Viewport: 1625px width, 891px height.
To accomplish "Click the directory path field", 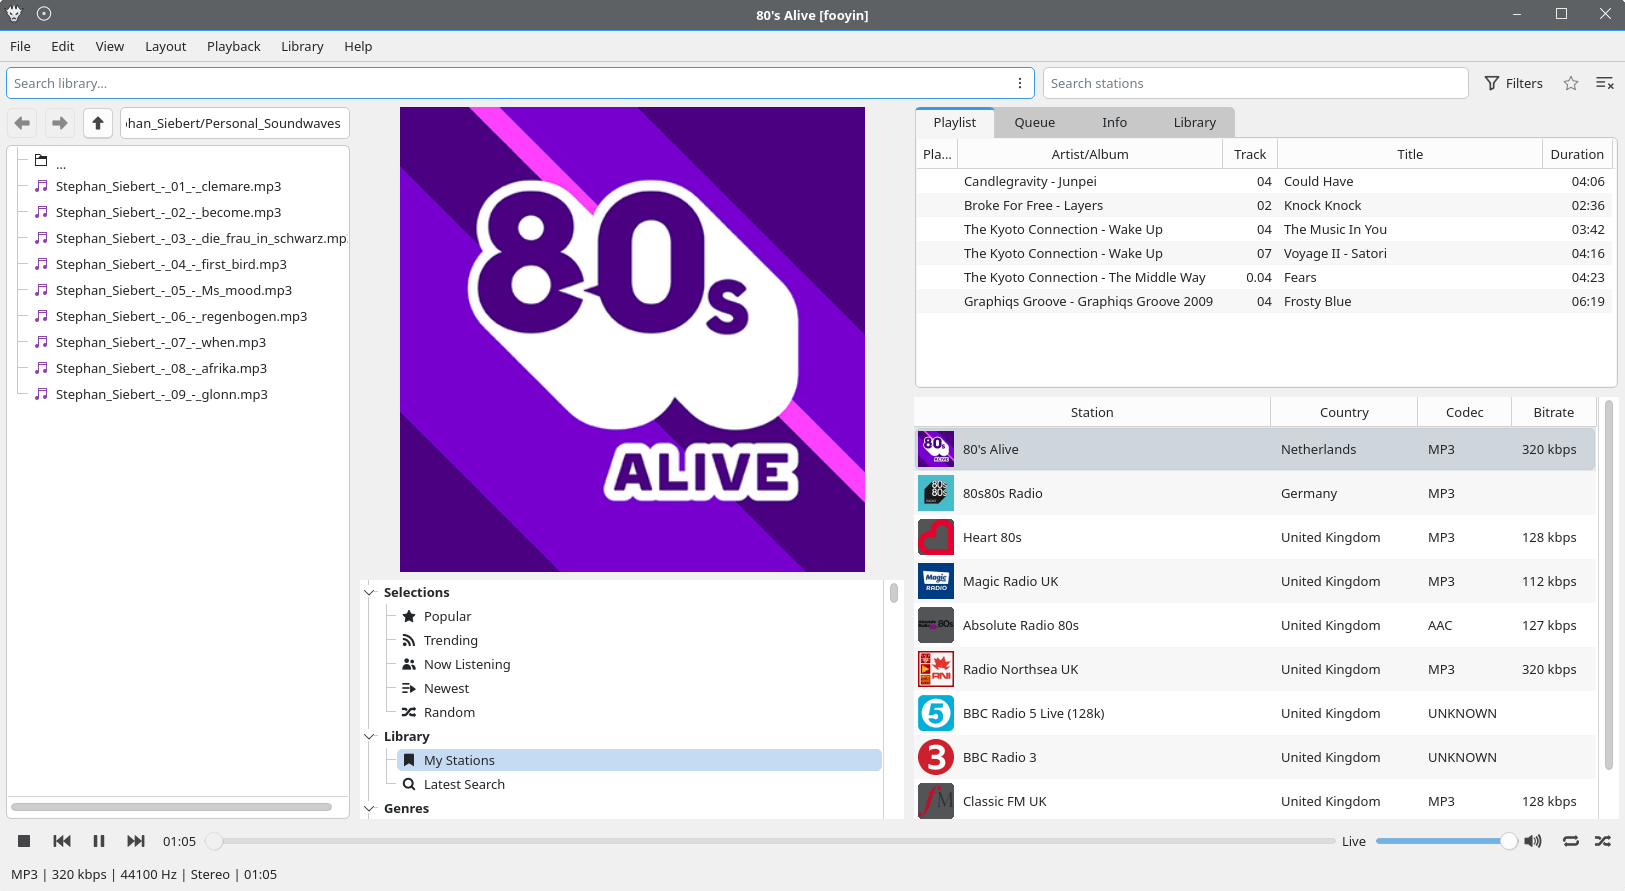I will [235, 123].
